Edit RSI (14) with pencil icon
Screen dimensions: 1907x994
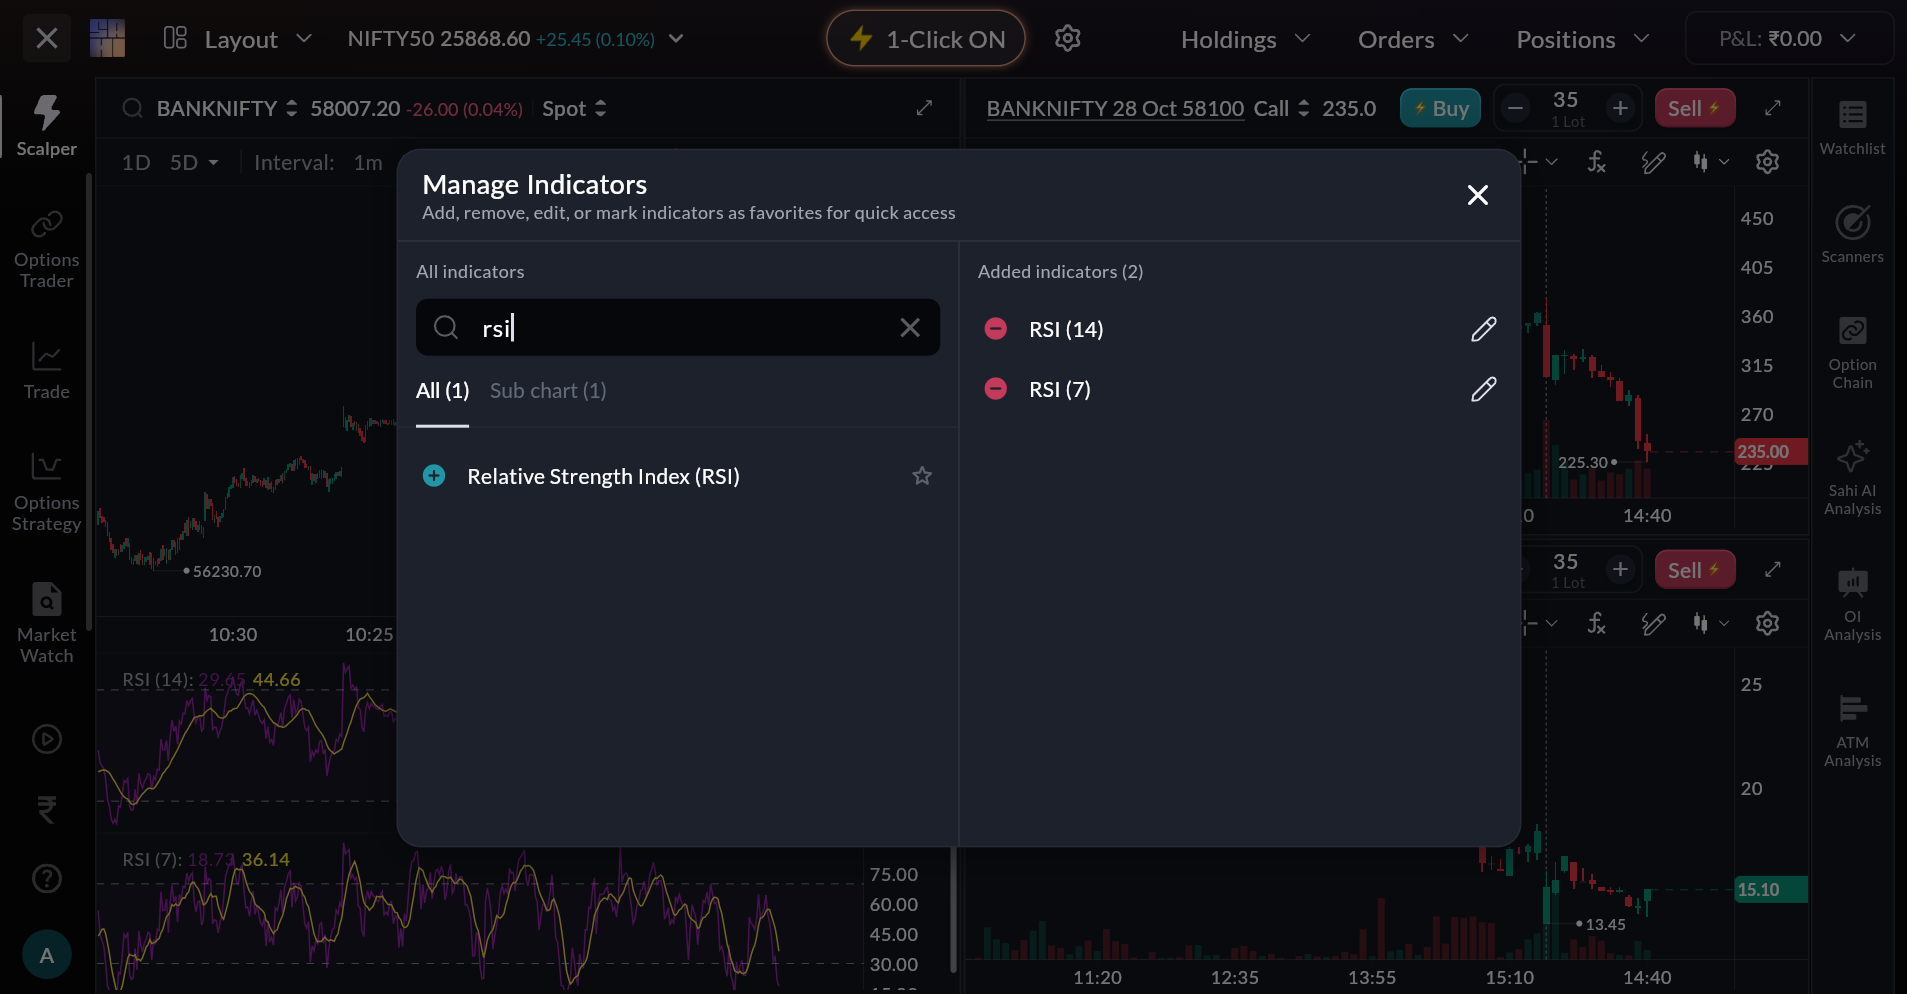click(x=1483, y=329)
